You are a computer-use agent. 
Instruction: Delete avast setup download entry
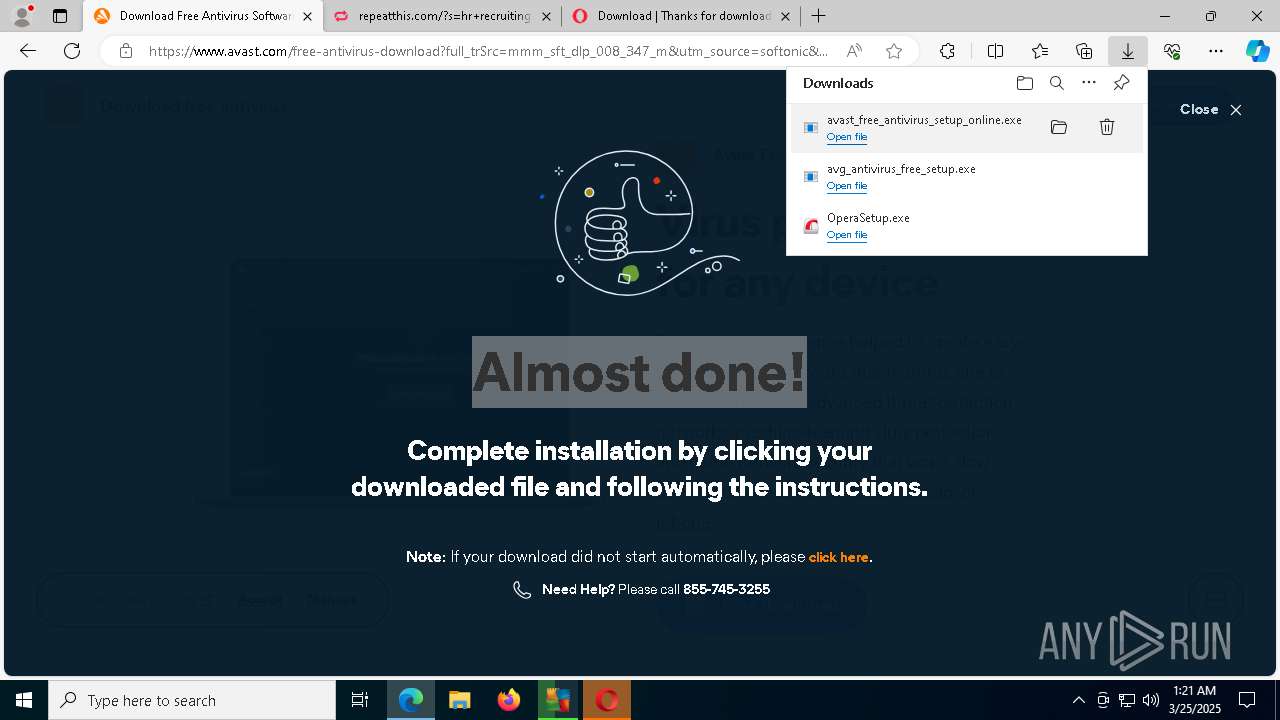tap(1107, 127)
